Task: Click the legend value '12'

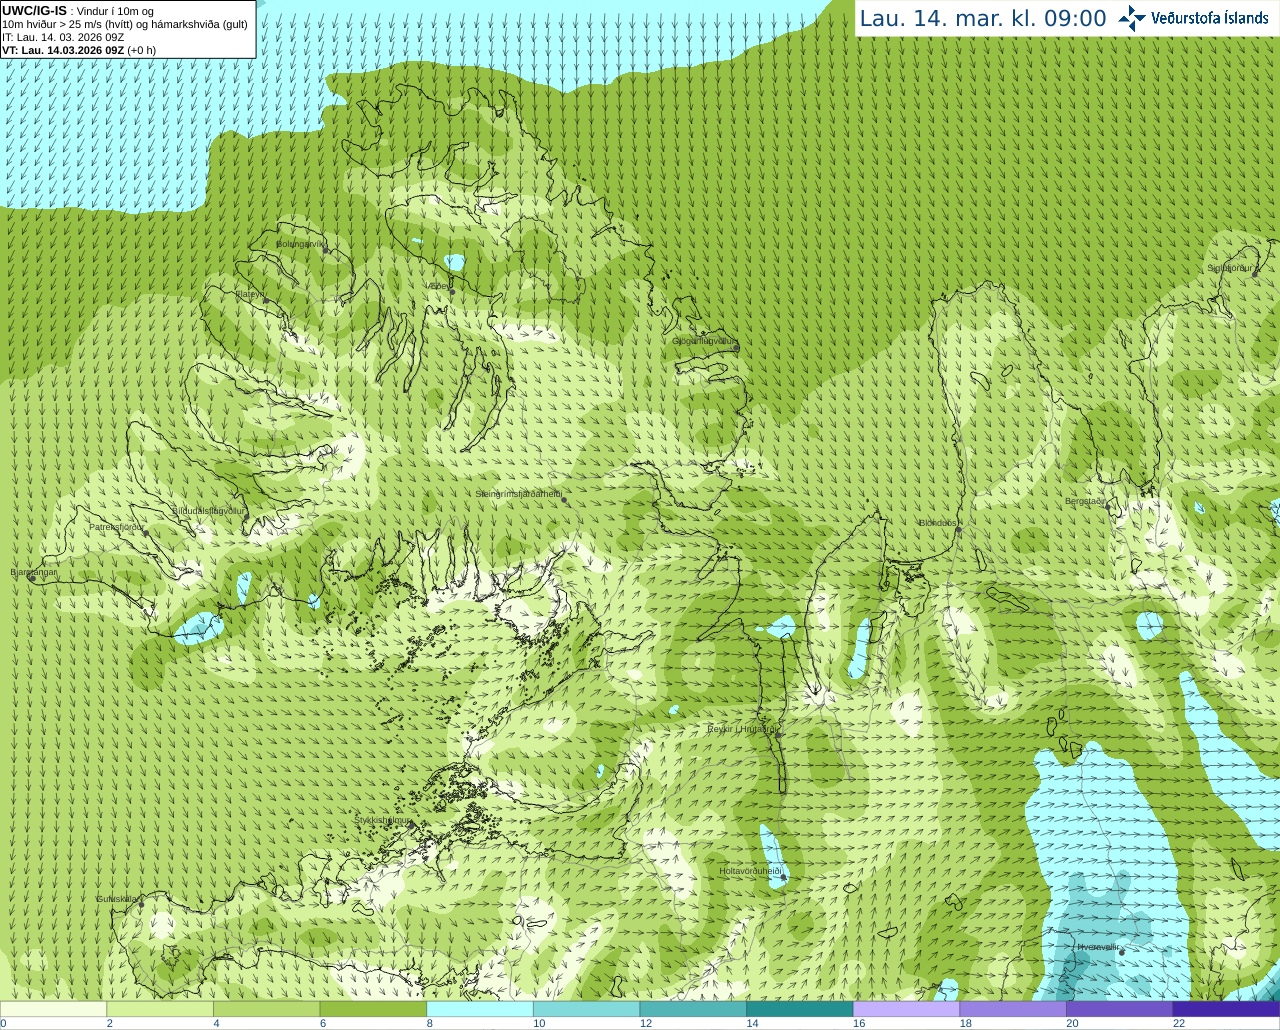Action: (645, 1023)
